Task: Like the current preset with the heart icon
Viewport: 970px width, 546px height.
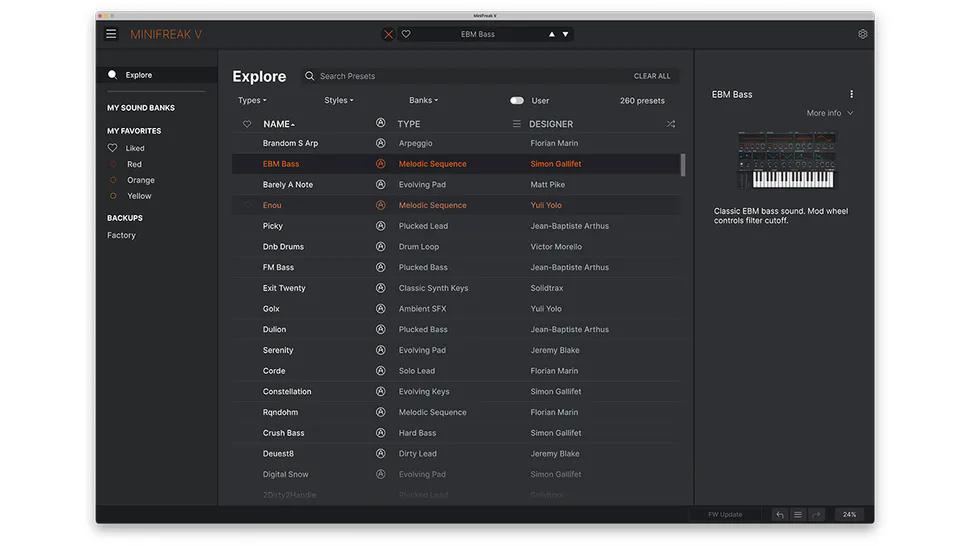Action: [x=406, y=34]
